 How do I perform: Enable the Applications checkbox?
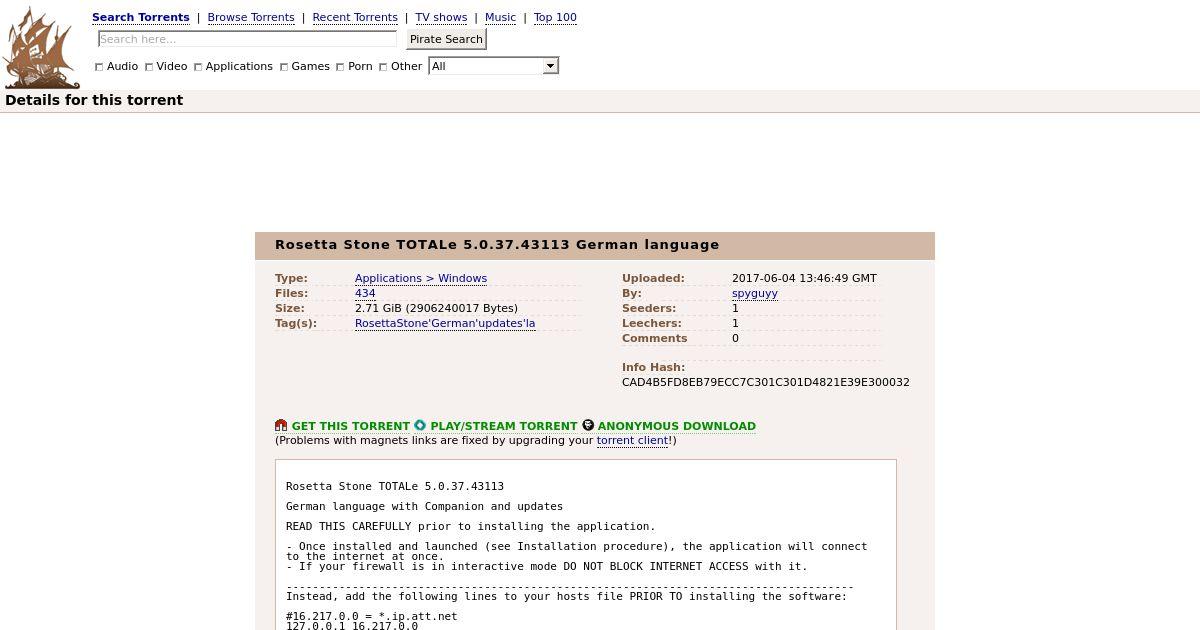198,67
